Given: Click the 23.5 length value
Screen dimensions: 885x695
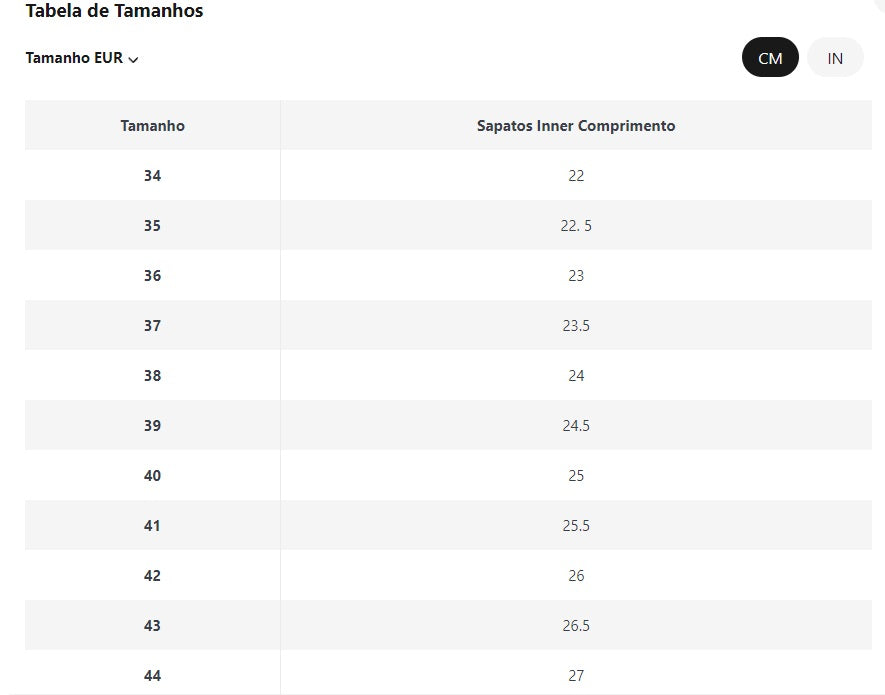Looking at the screenshot, I should click(576, 326).
